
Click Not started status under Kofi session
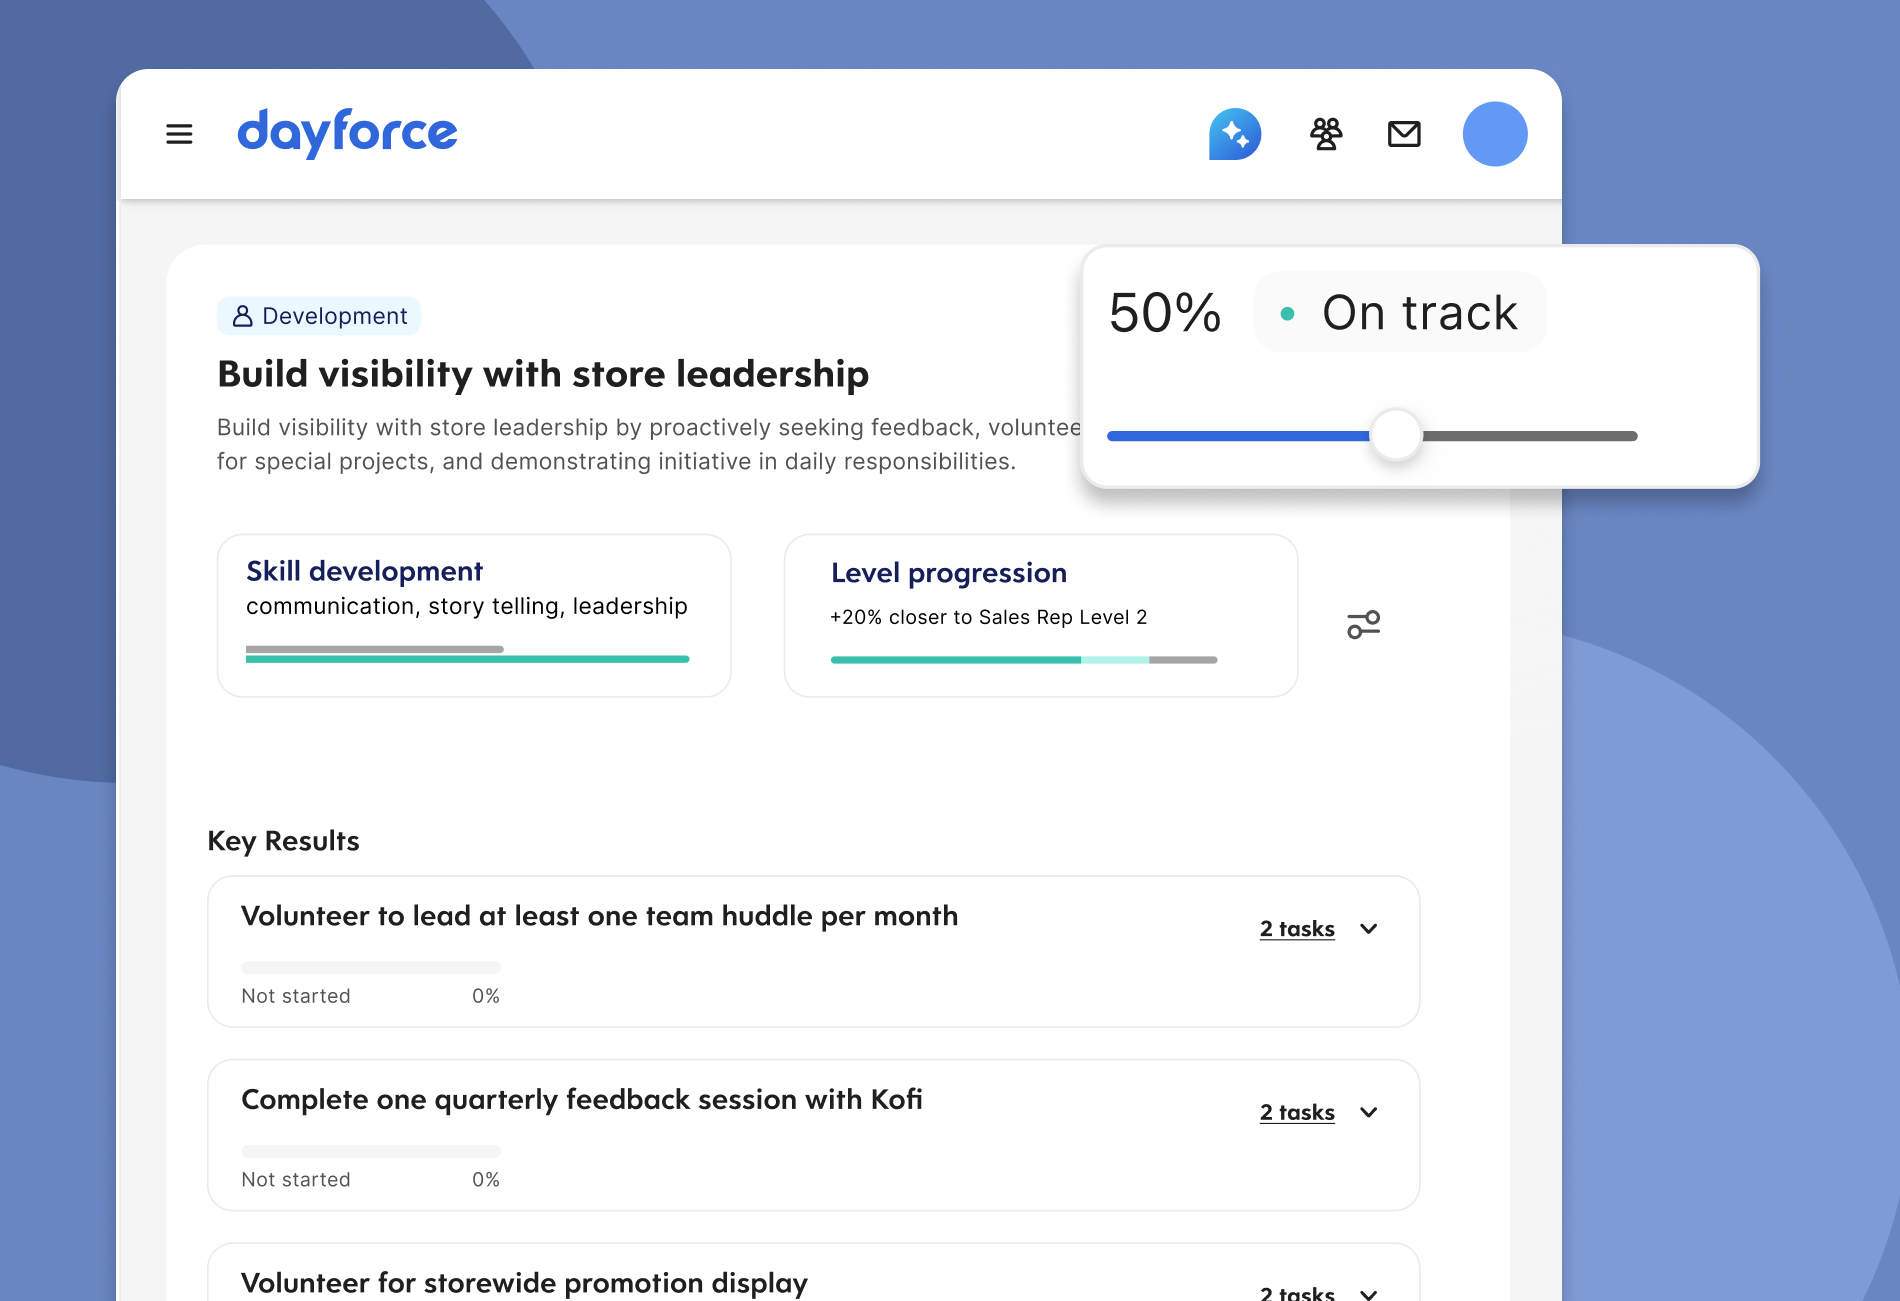click(x=296, y=1180)
